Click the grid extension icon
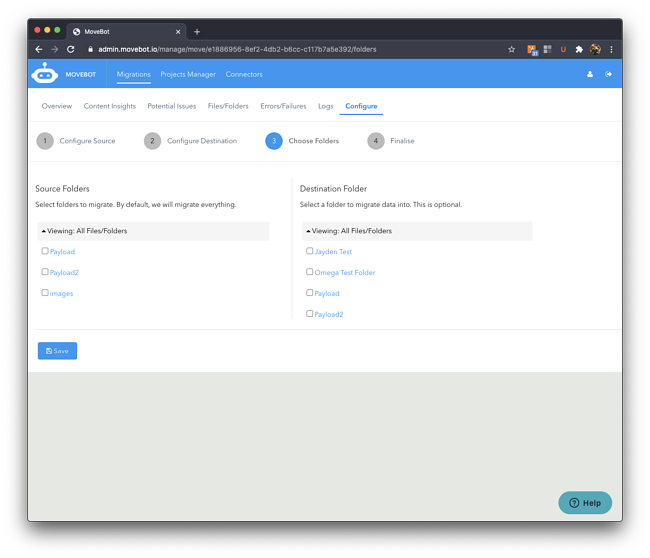650x558 pixels. (x=548, y=49)
